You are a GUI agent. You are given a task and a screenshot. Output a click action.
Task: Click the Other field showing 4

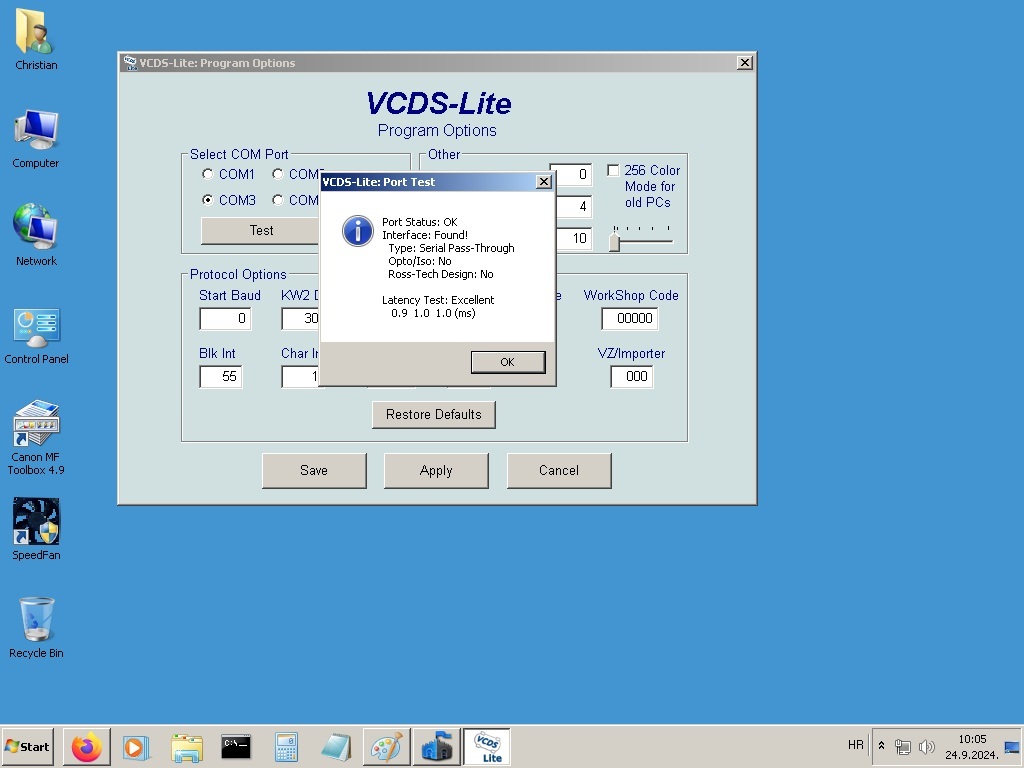[574, 206]
